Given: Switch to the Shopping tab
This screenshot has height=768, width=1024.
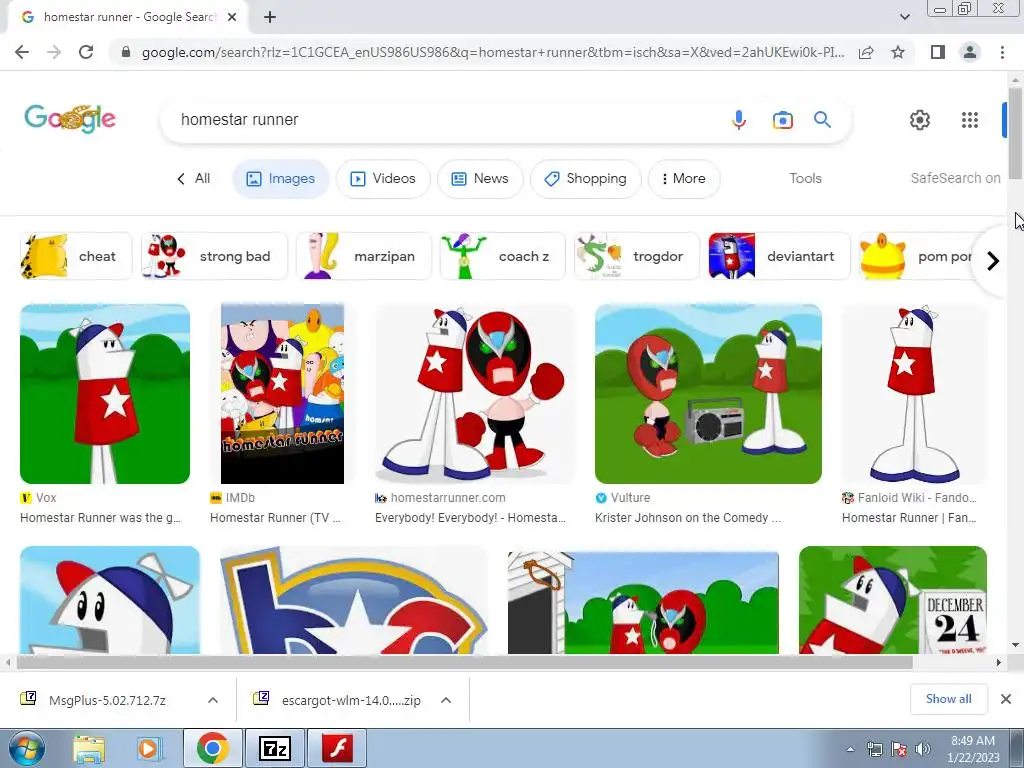Looking at the screenshot, I should point(586,178).
